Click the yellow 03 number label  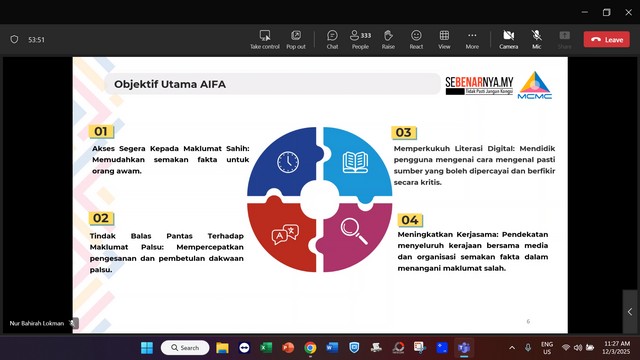coord(403,132)
